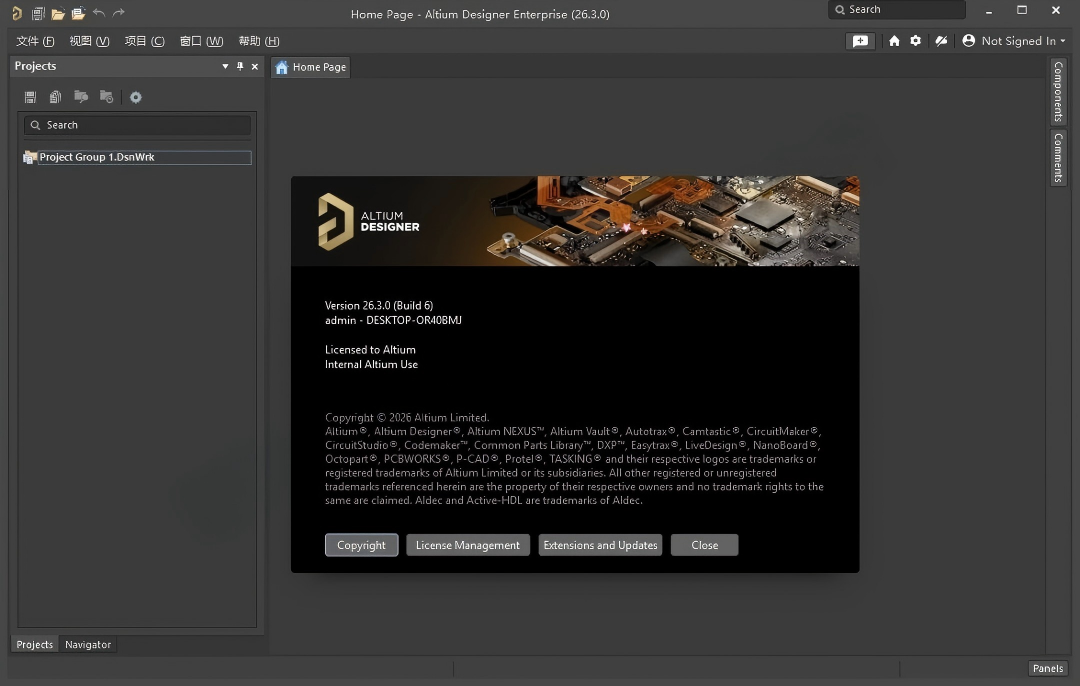Click the disconnected cloud status icon
The width and height of the screenshot is (1080, 686).
pyautogui.click(x=941, y=41)
